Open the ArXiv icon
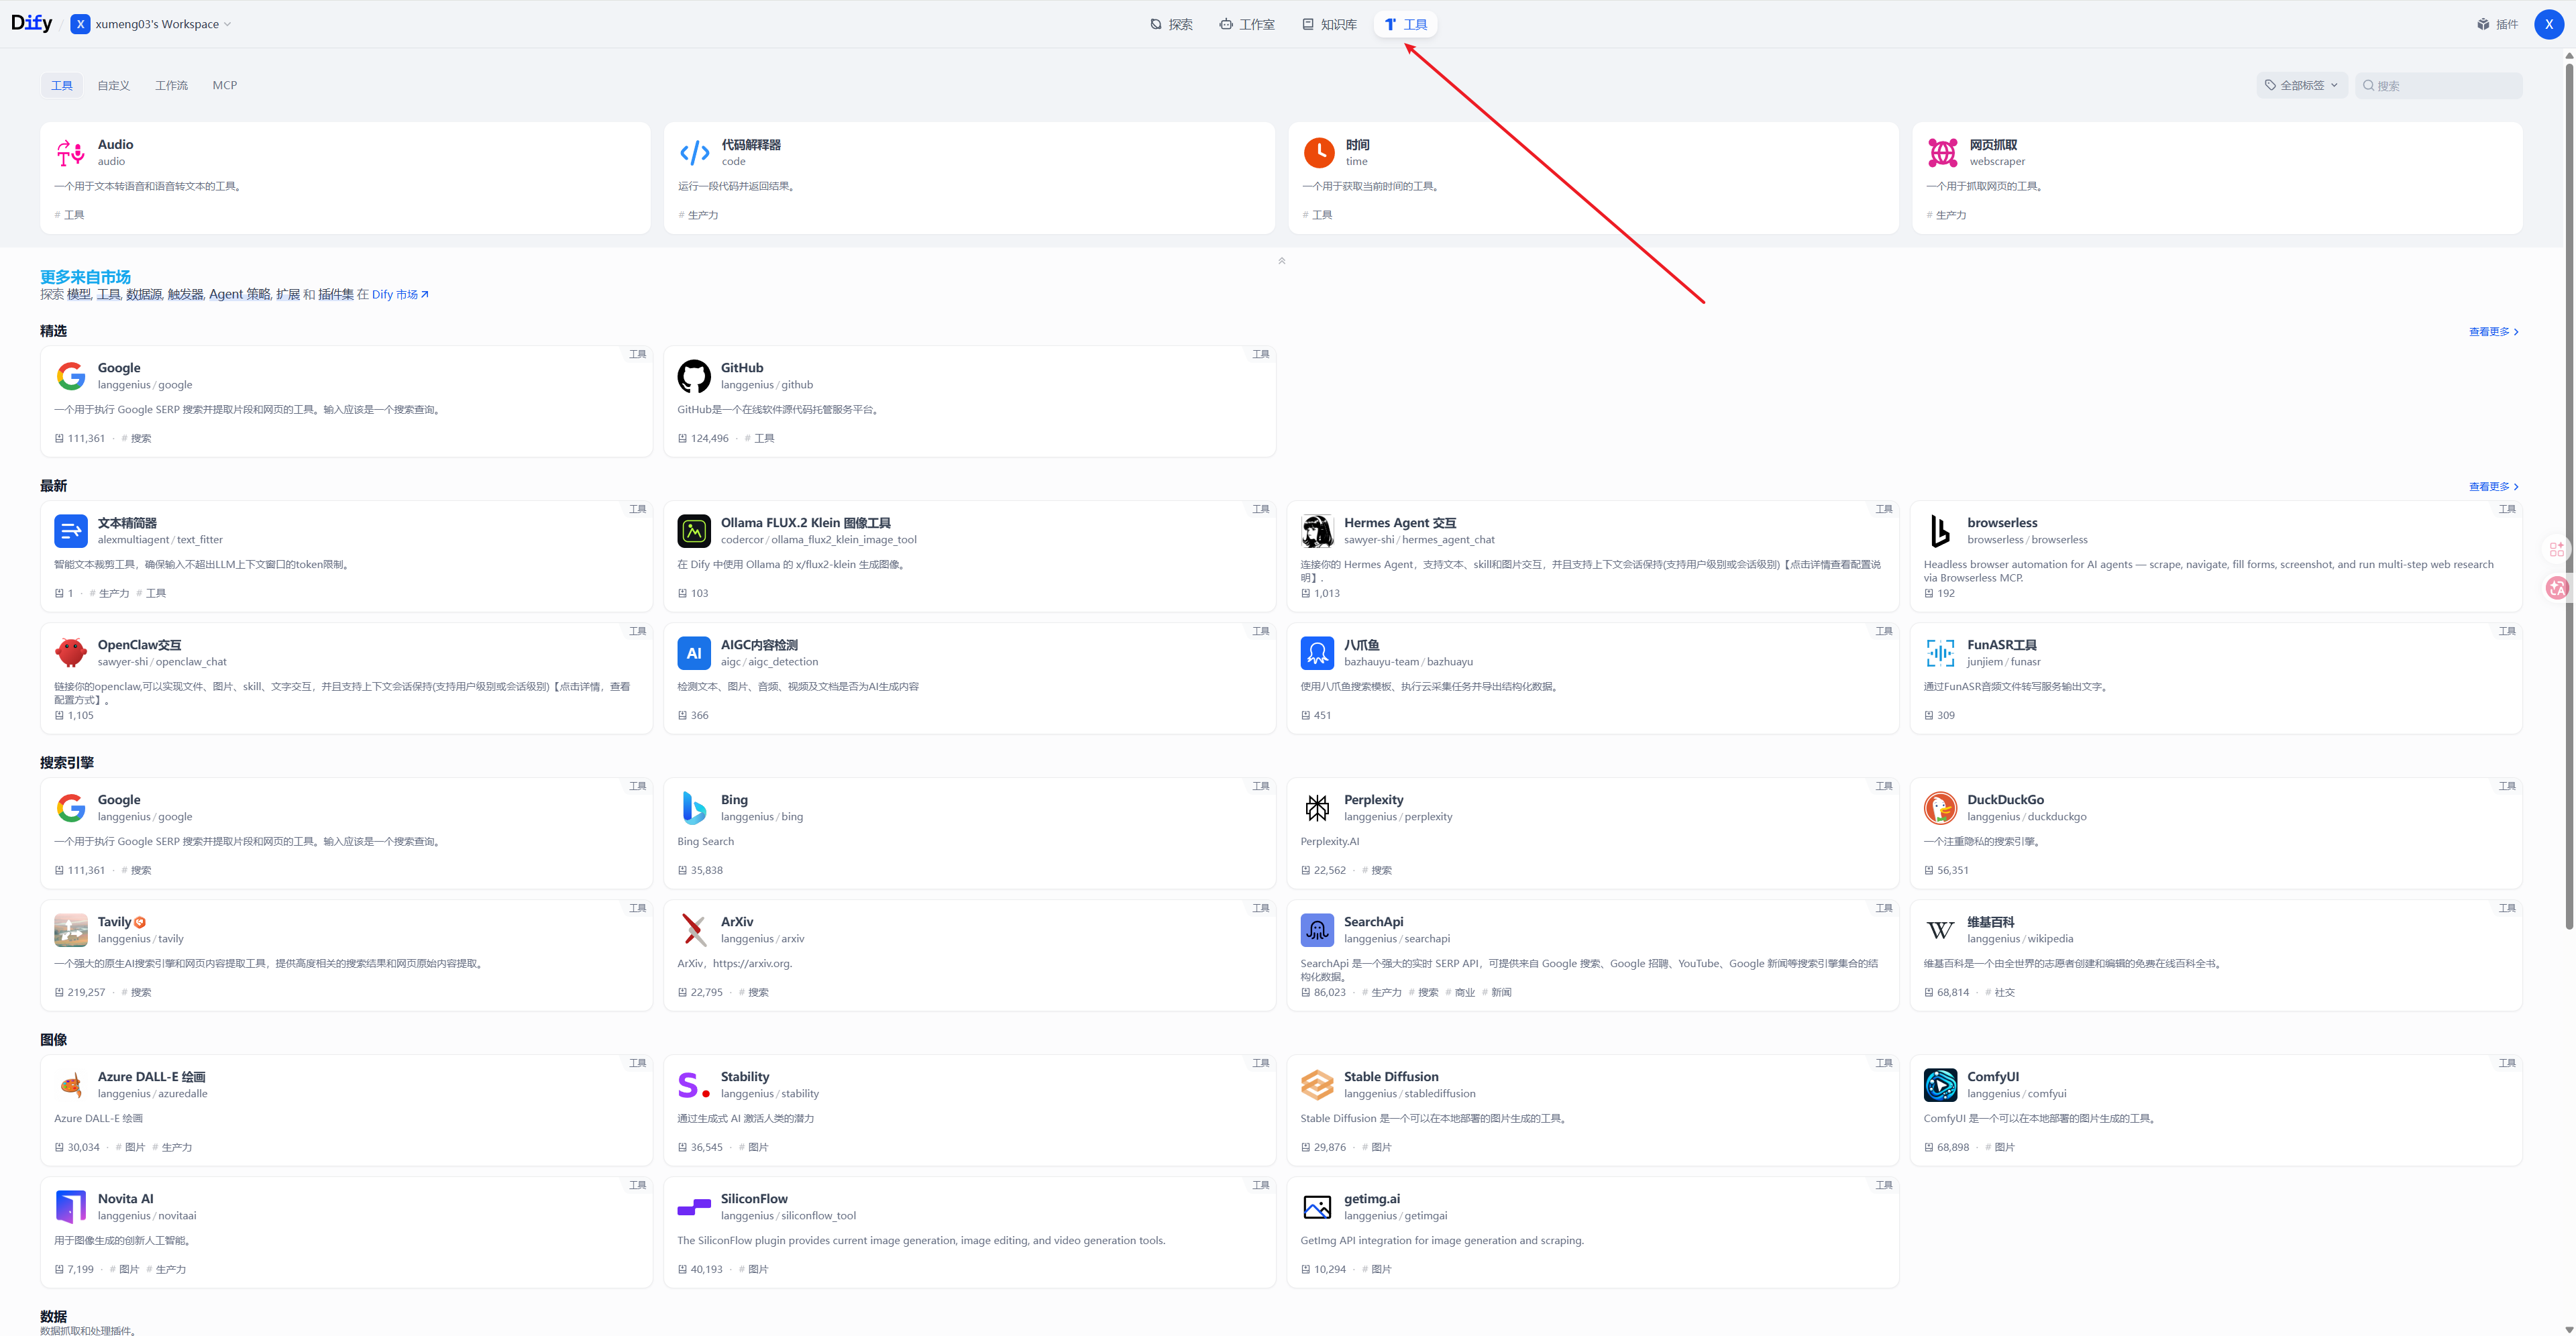Image resolution: width=2576 pixels, height=1336 pixels. 694,930
